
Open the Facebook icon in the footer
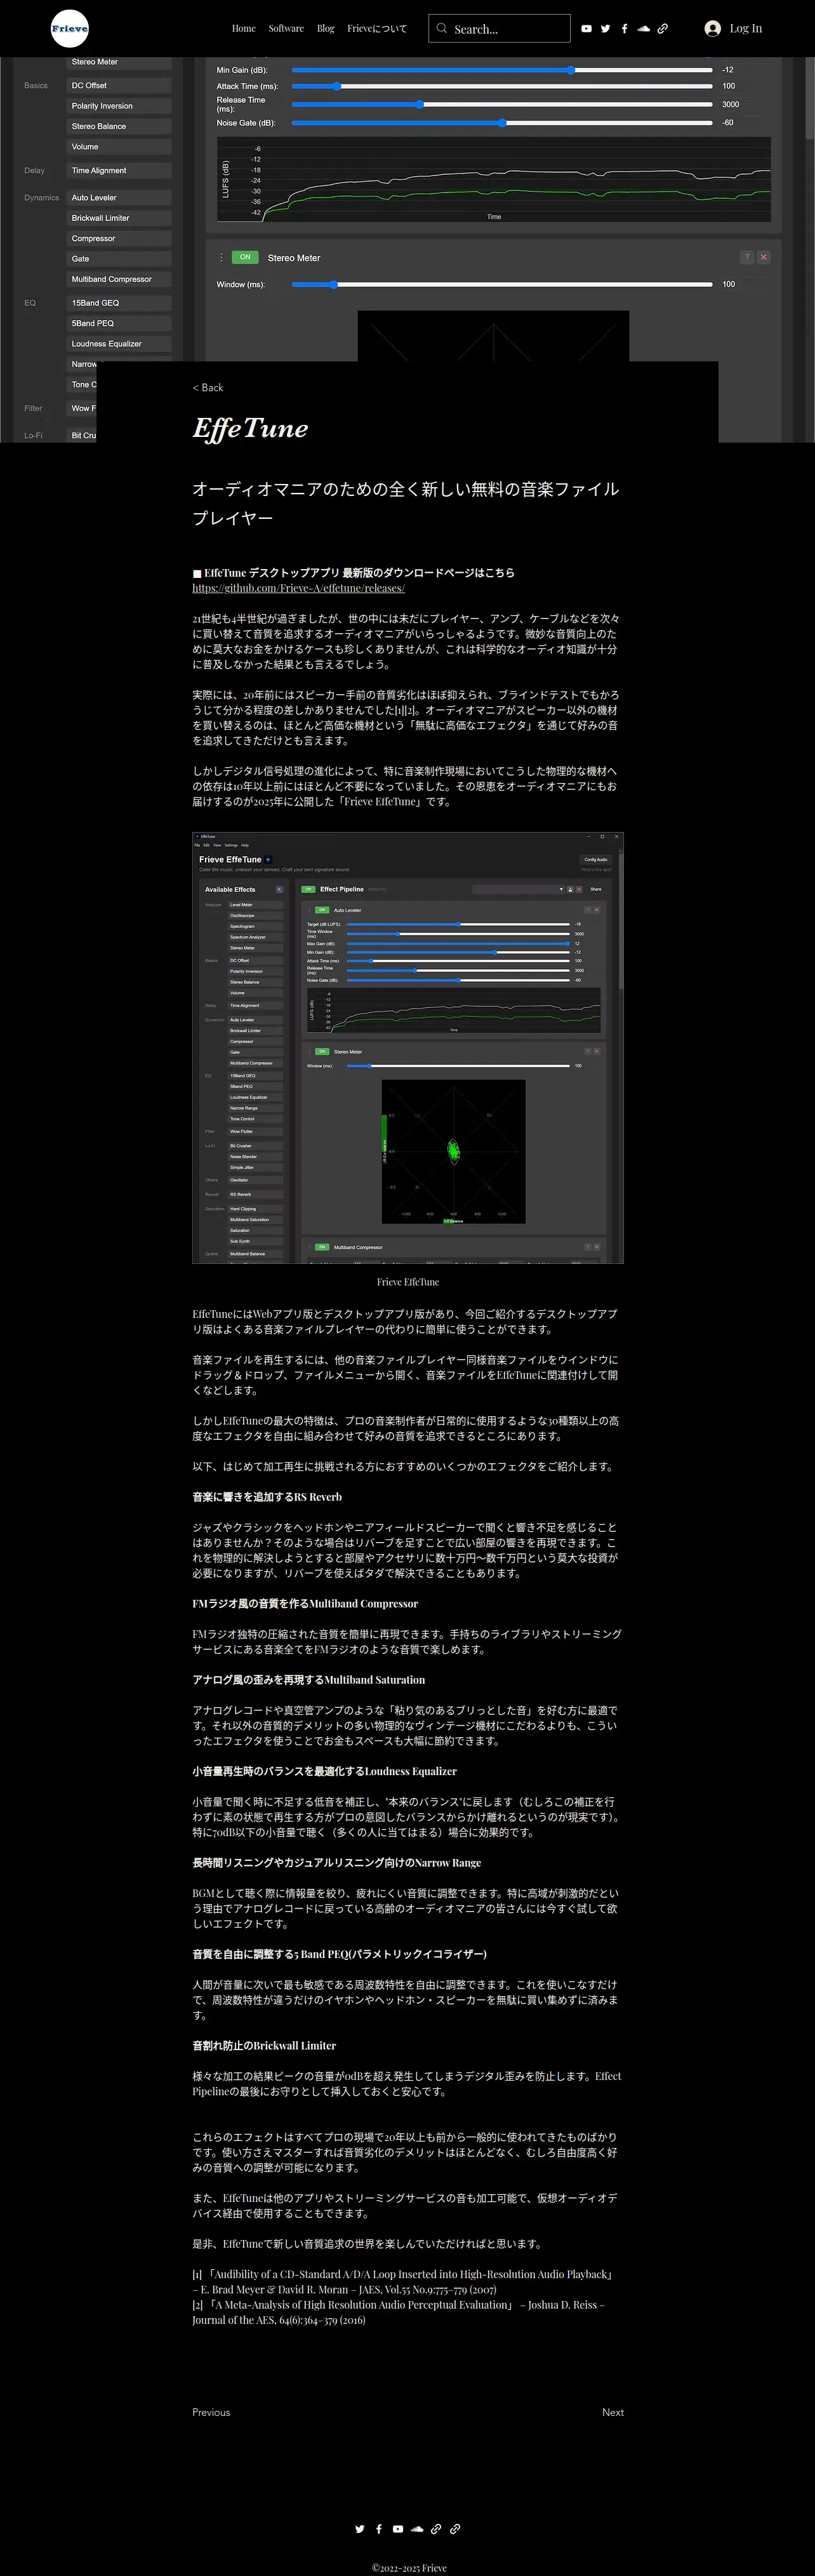[378, 2529]
